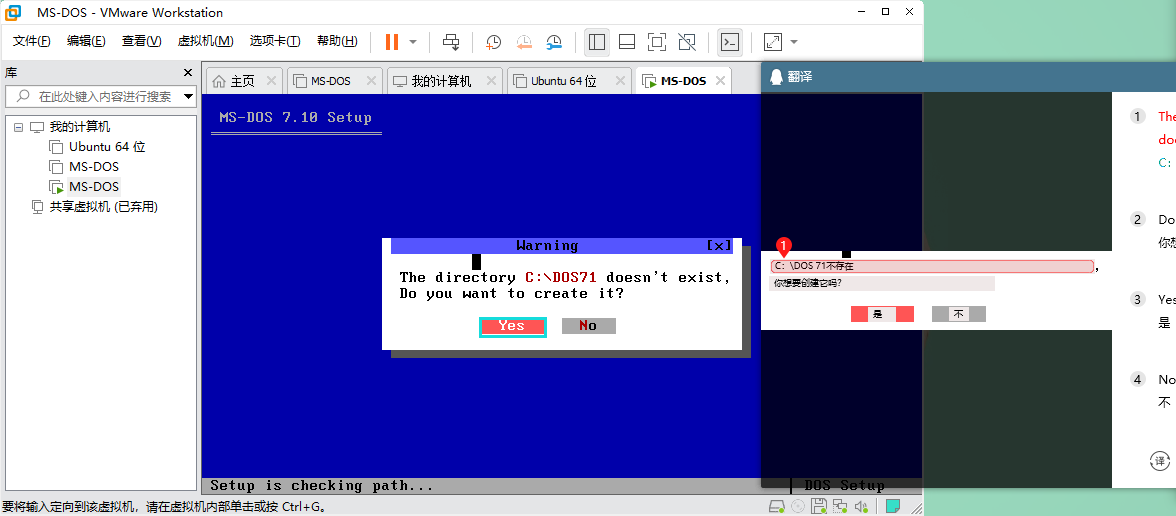This screenshot has height=516, width=1176.
Task: Open the stretch display dropdown arrow
Action: (x=794, y=42)
